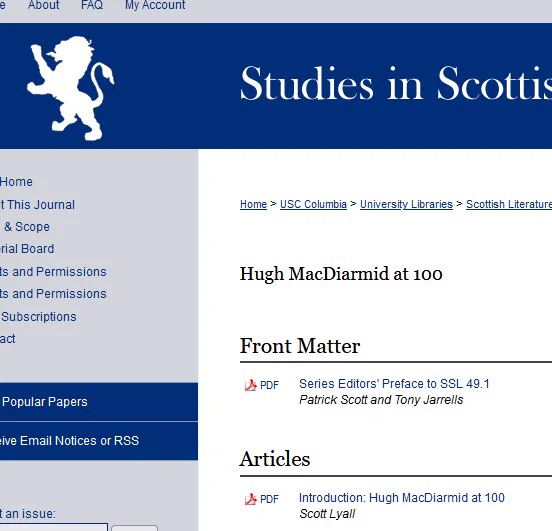Follow the University Libraries breadcrumb link

[406, 204]
